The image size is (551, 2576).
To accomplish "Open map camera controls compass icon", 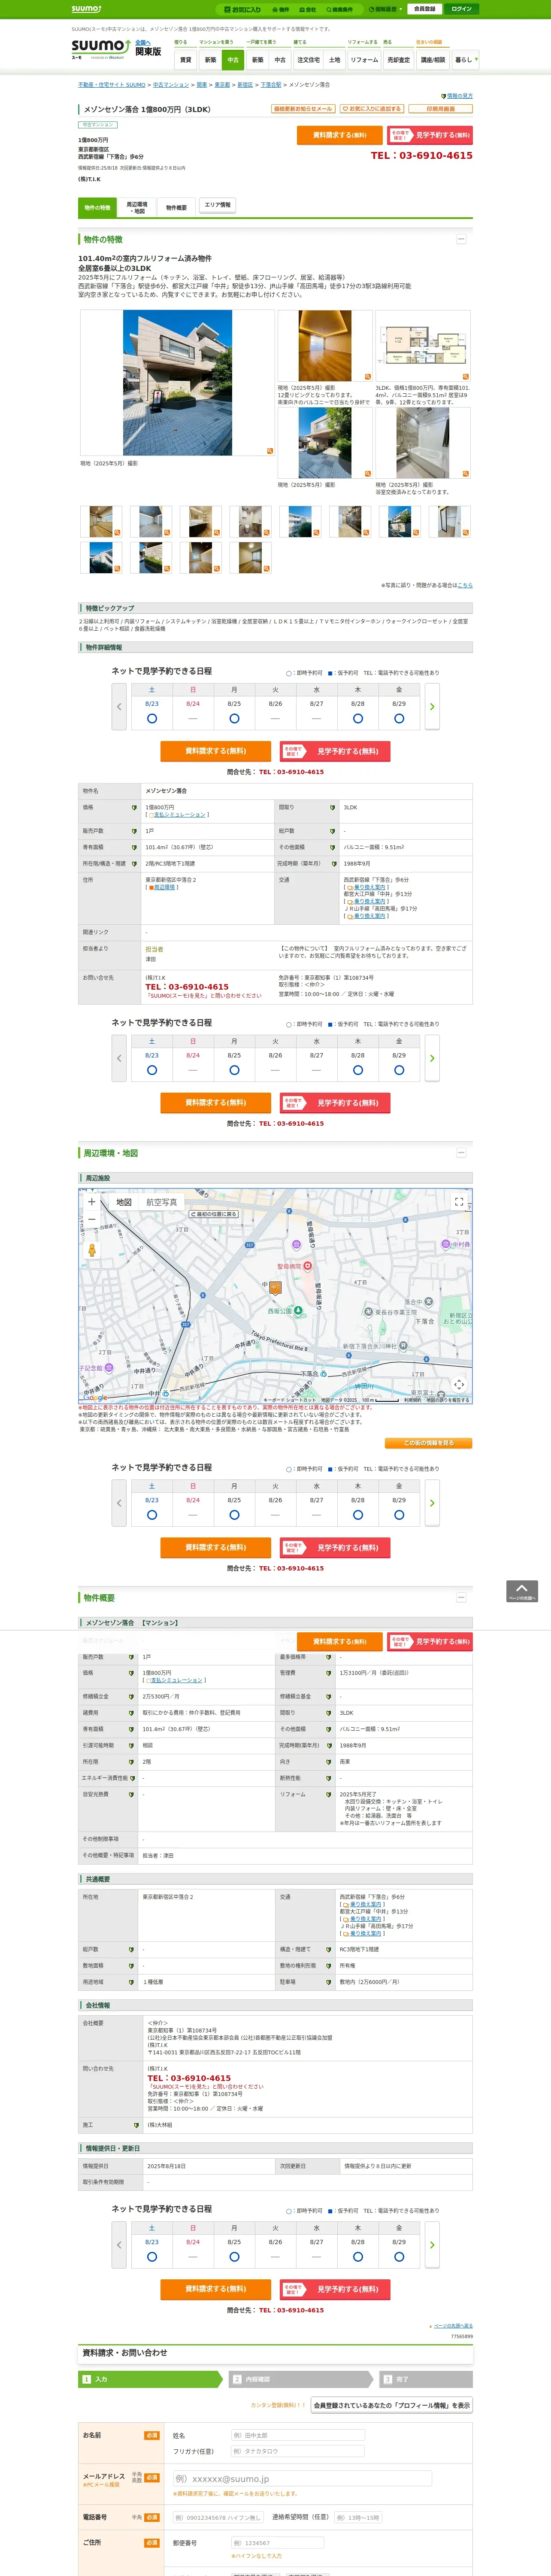I will click(459, 1385).
